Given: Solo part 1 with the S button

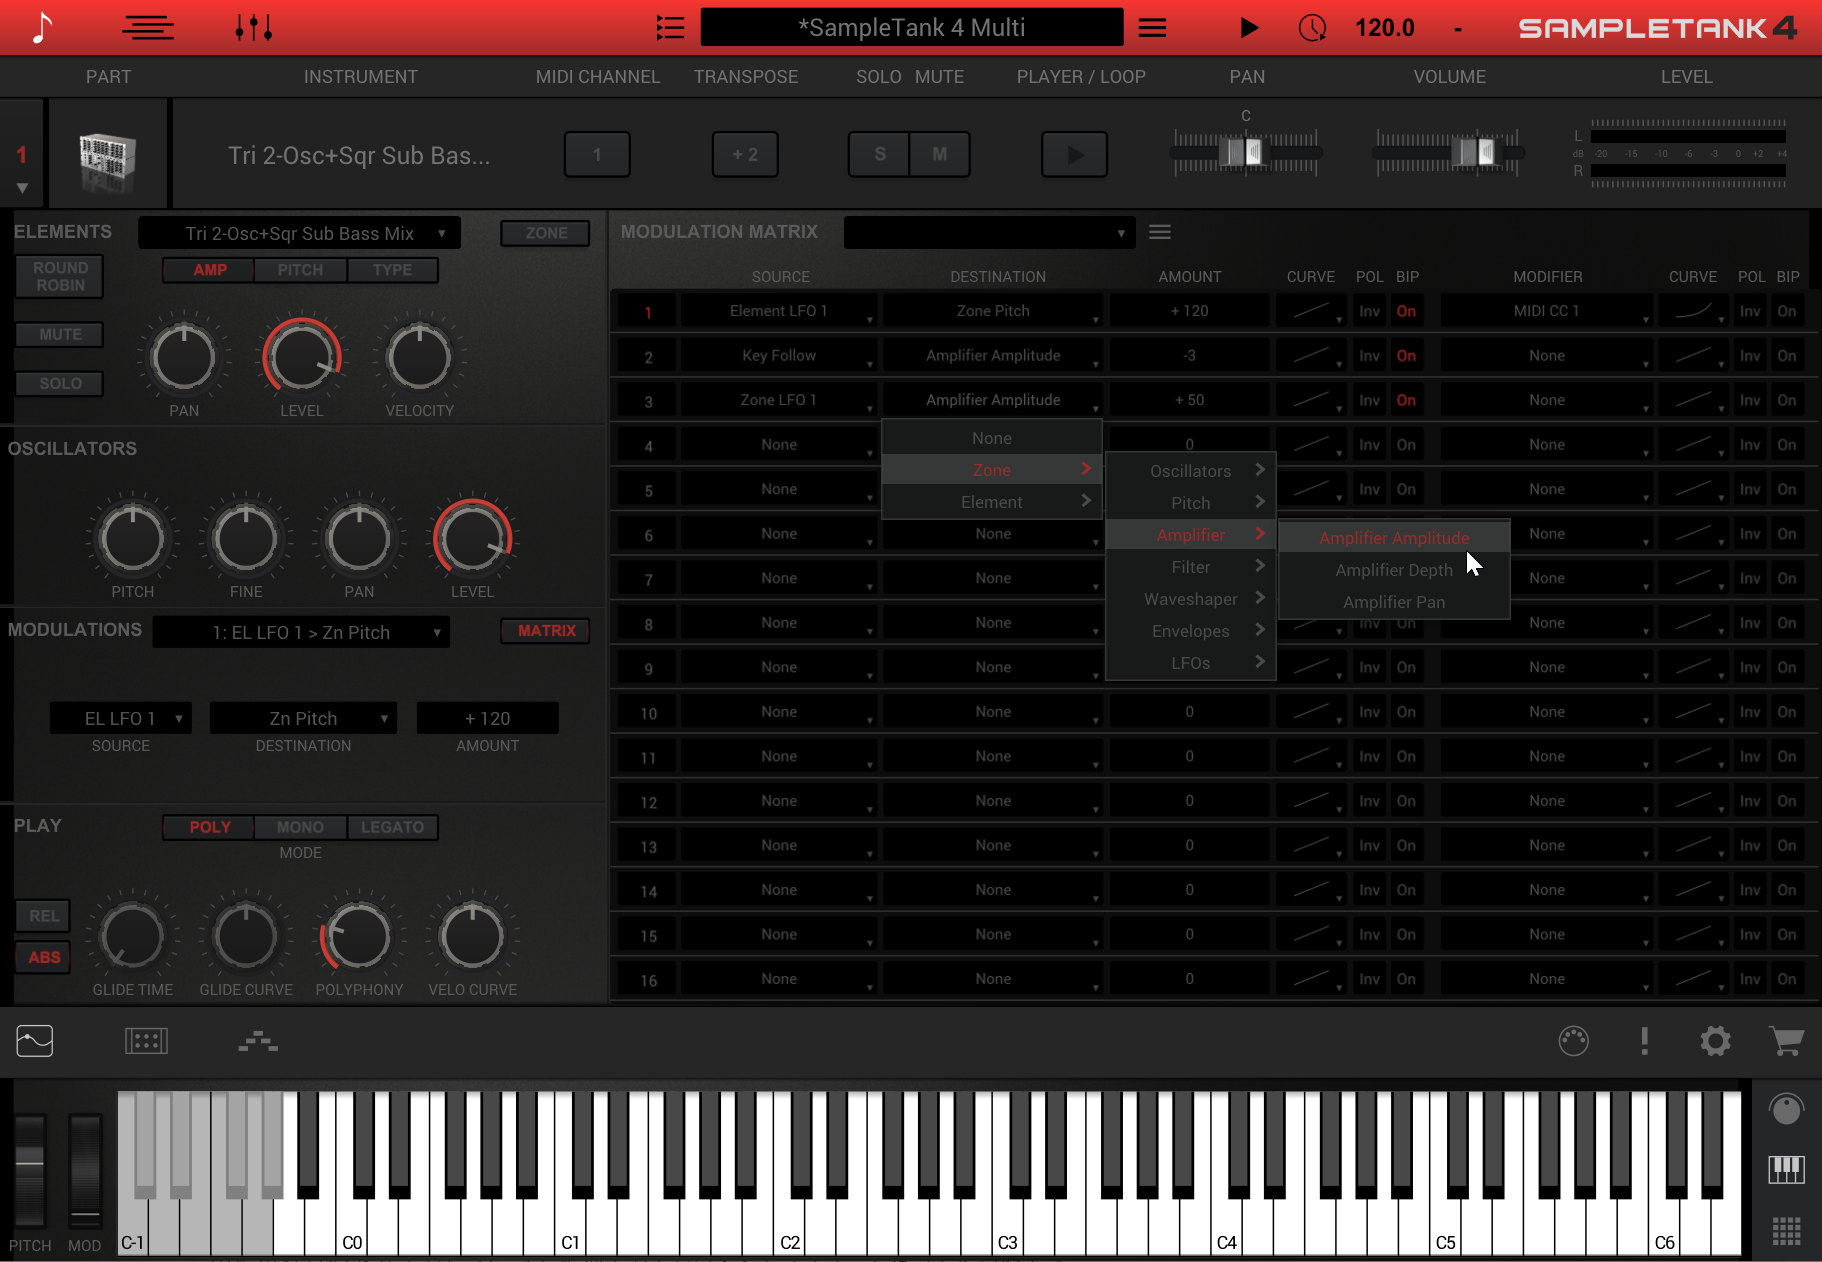Looking at the screenshot, I should [880, 155].
